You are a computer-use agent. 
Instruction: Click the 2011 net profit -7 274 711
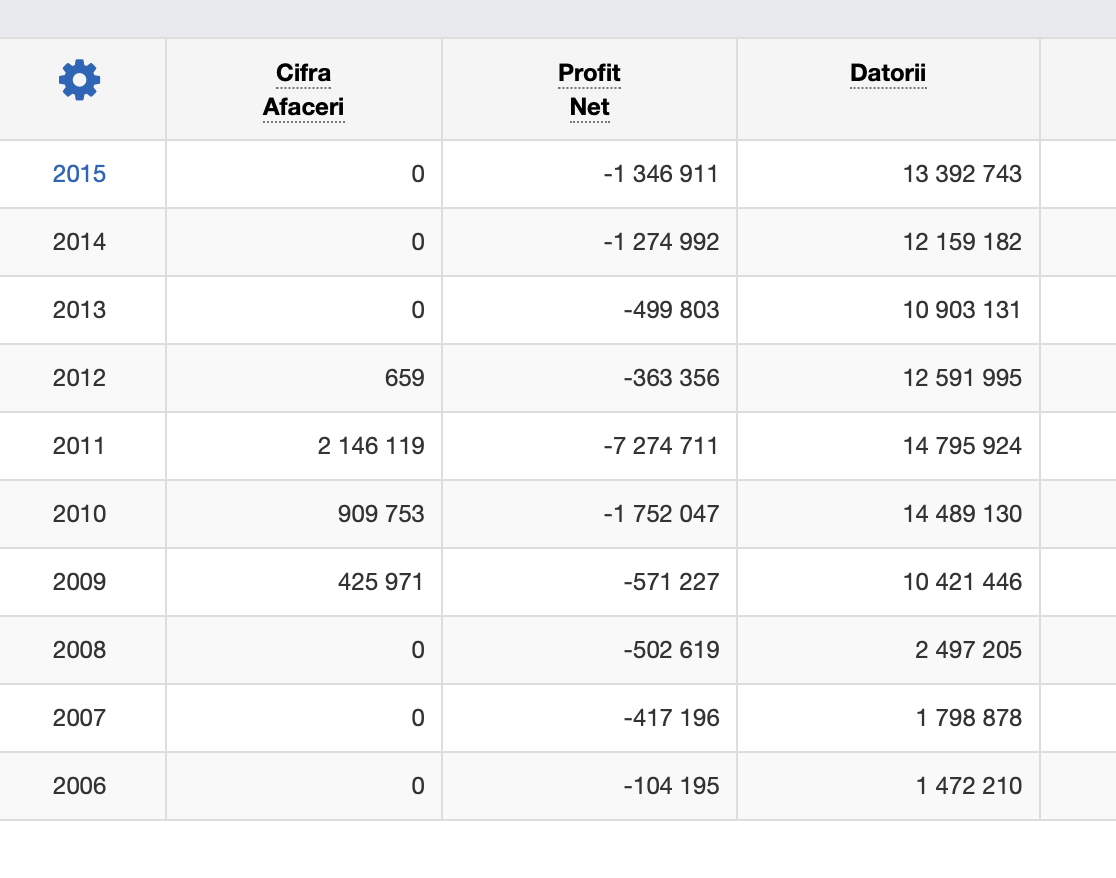tap(661, 446)
